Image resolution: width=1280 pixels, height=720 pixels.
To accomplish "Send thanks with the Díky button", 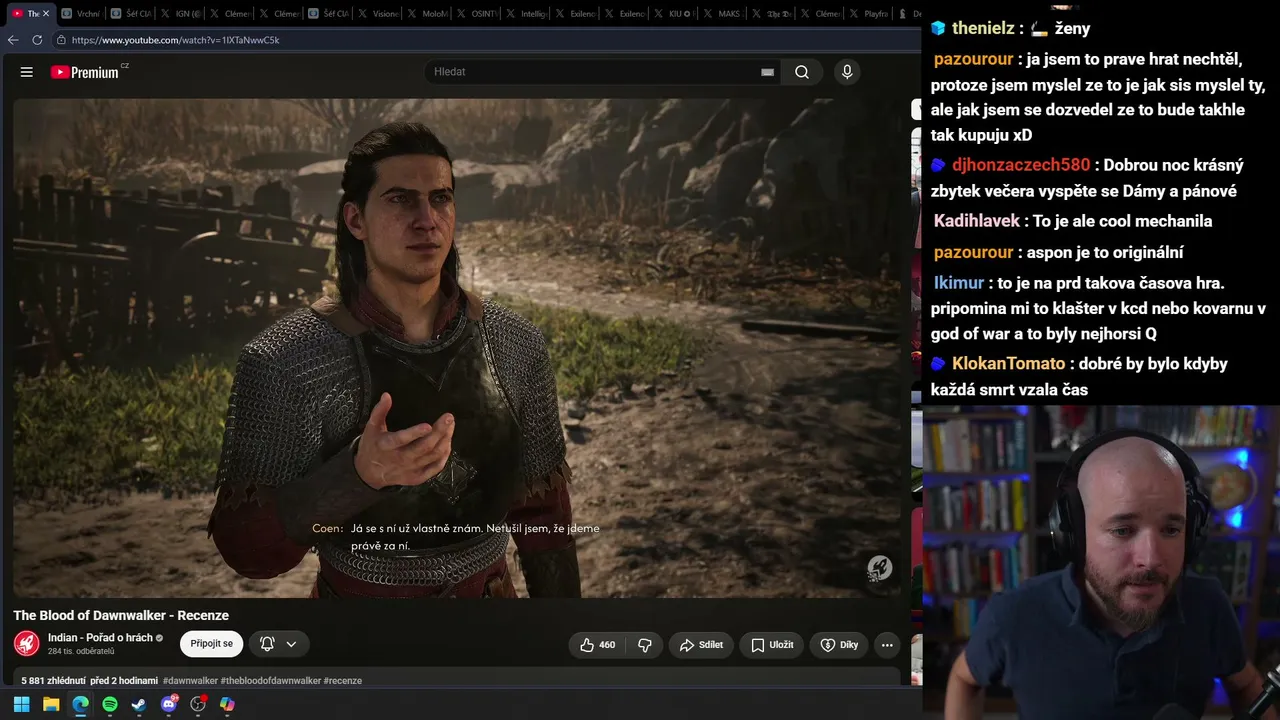I will pyautogui.click(x=839, y=645).
